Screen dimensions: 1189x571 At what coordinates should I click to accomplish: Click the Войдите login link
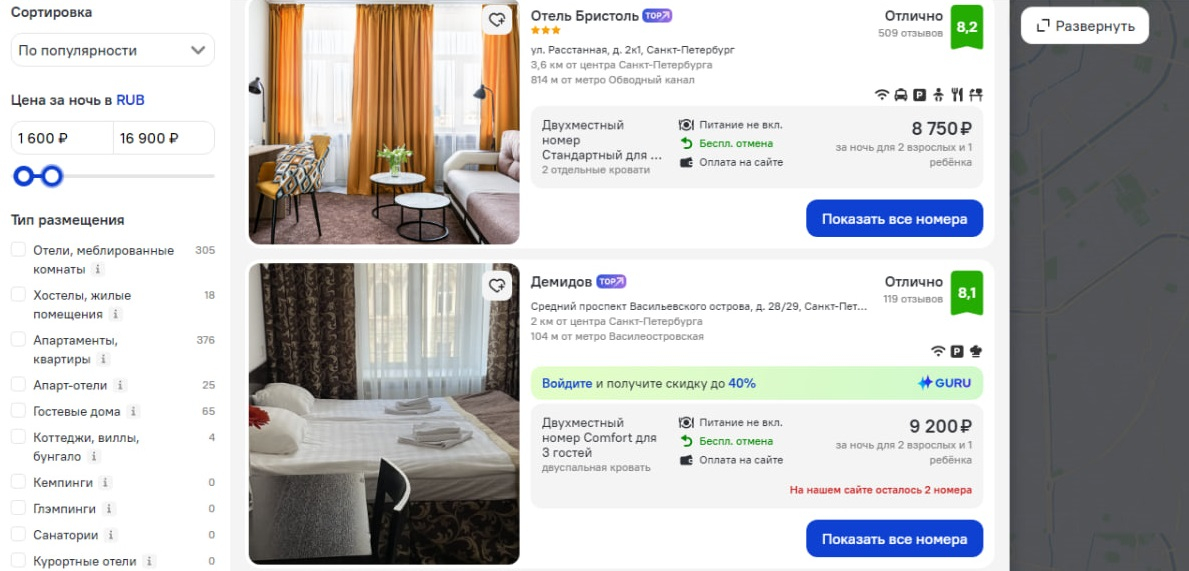pos(566,383)
